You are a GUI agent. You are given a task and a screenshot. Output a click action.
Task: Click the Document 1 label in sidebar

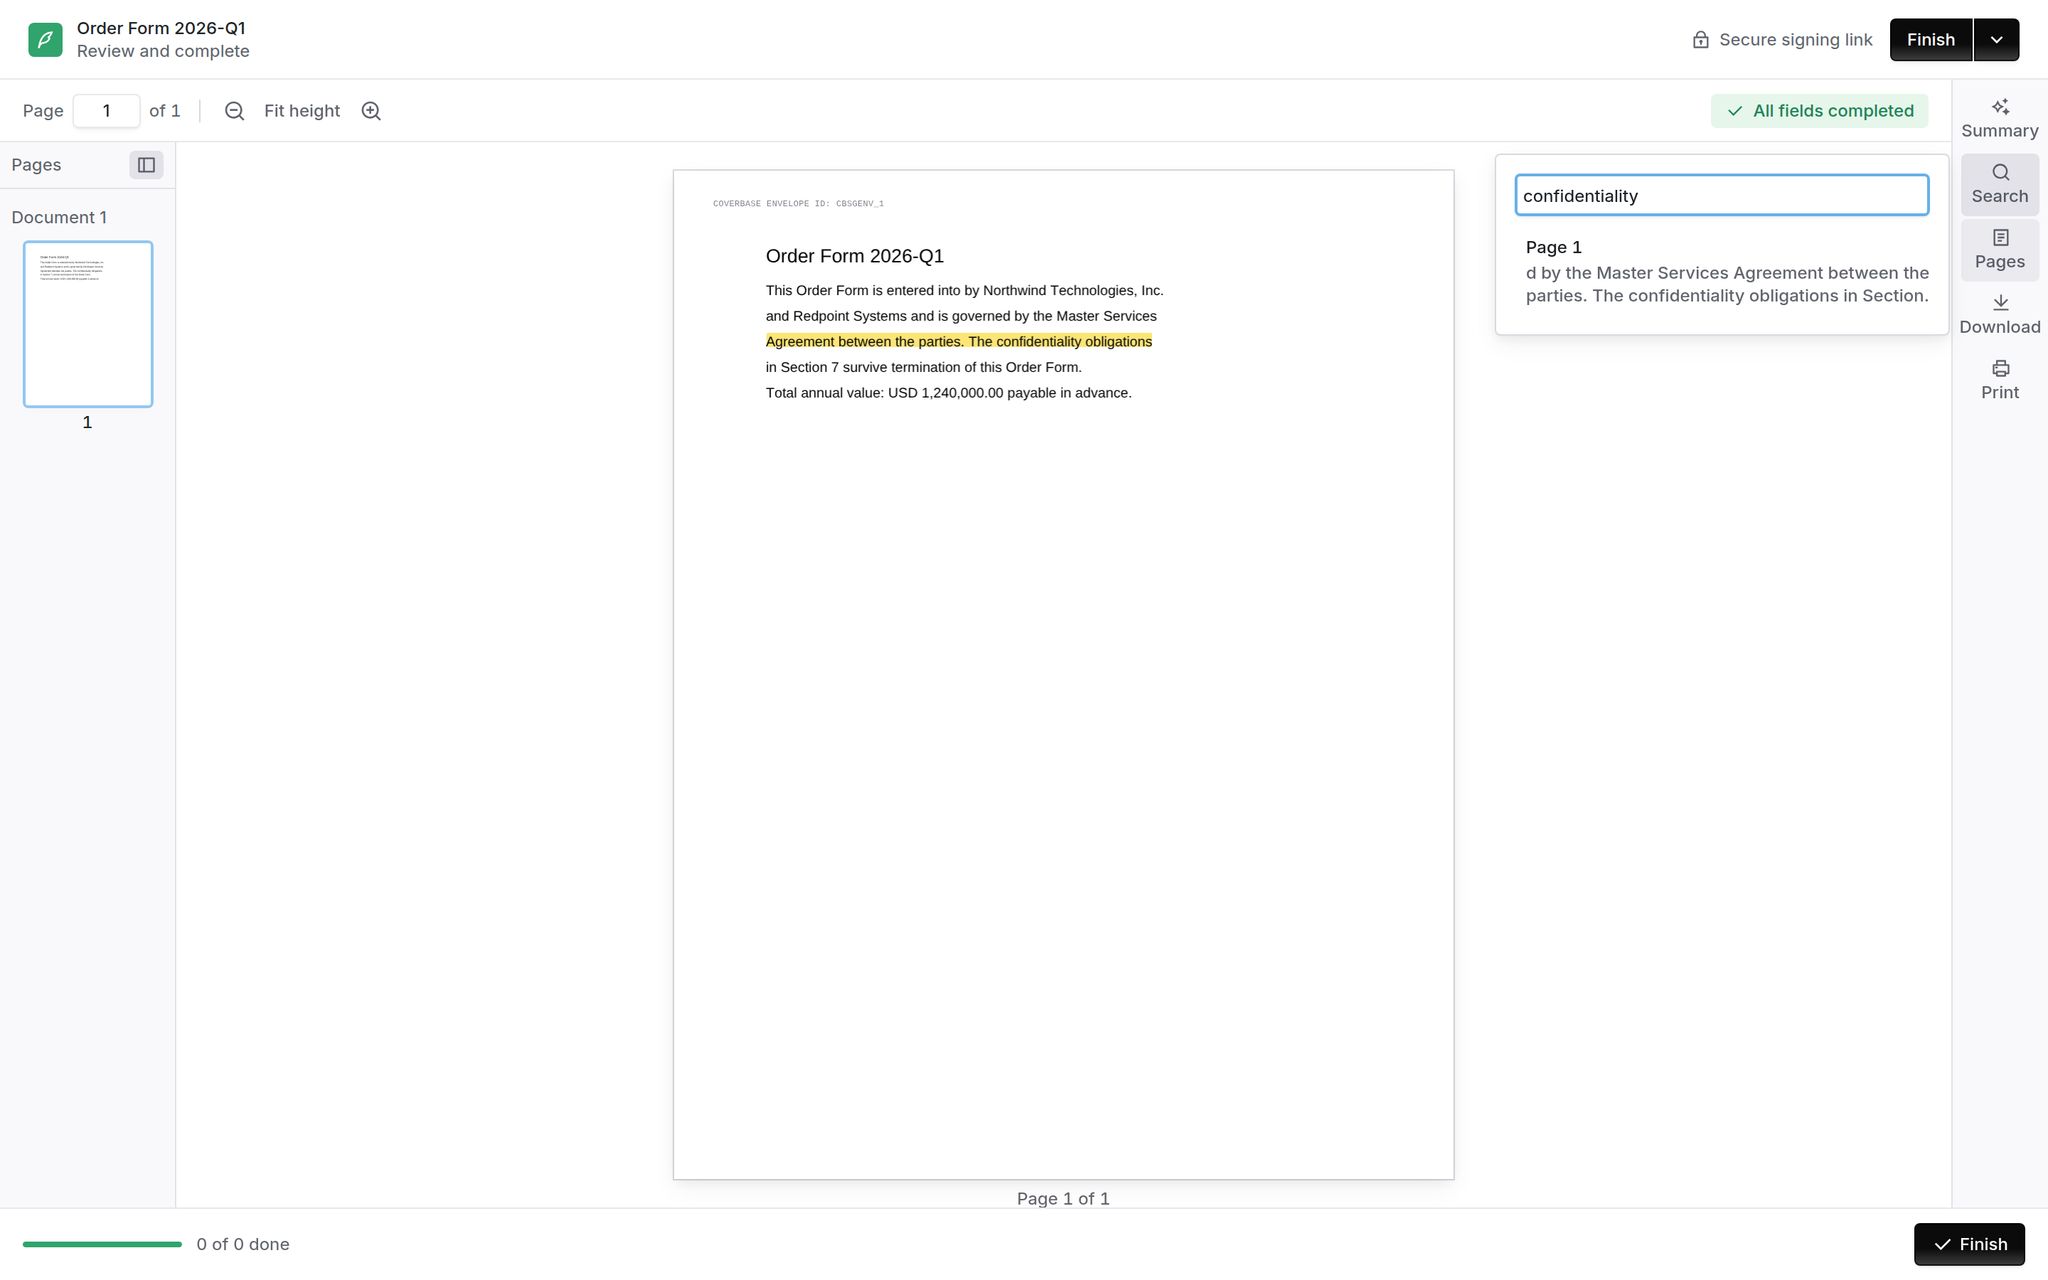[59, 217]
